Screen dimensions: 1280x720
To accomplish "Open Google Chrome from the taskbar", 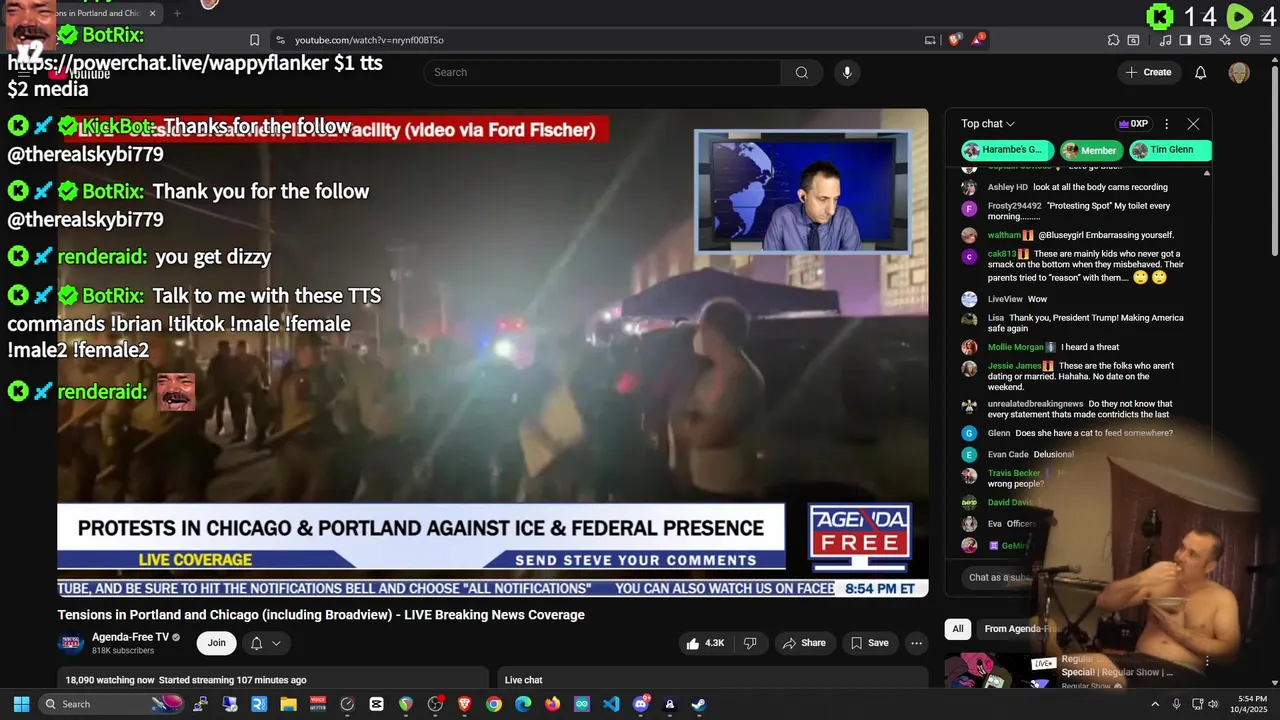I will pyautogui.click(x=494, y=704).
